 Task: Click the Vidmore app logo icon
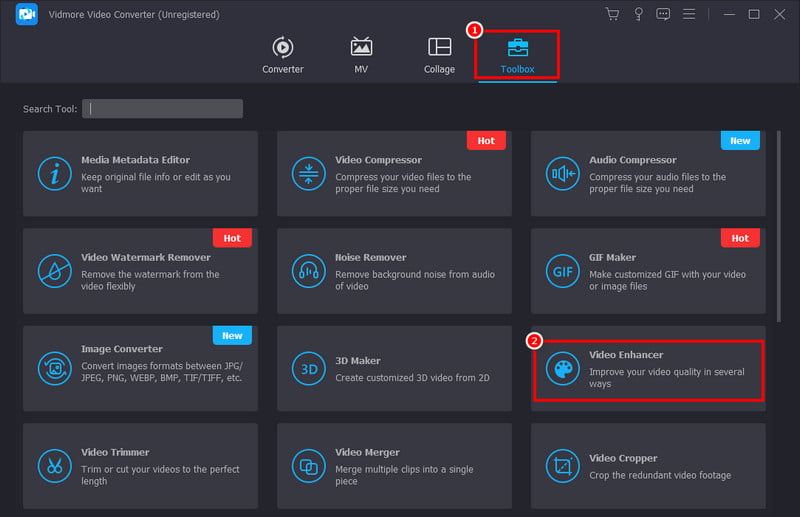27,14
